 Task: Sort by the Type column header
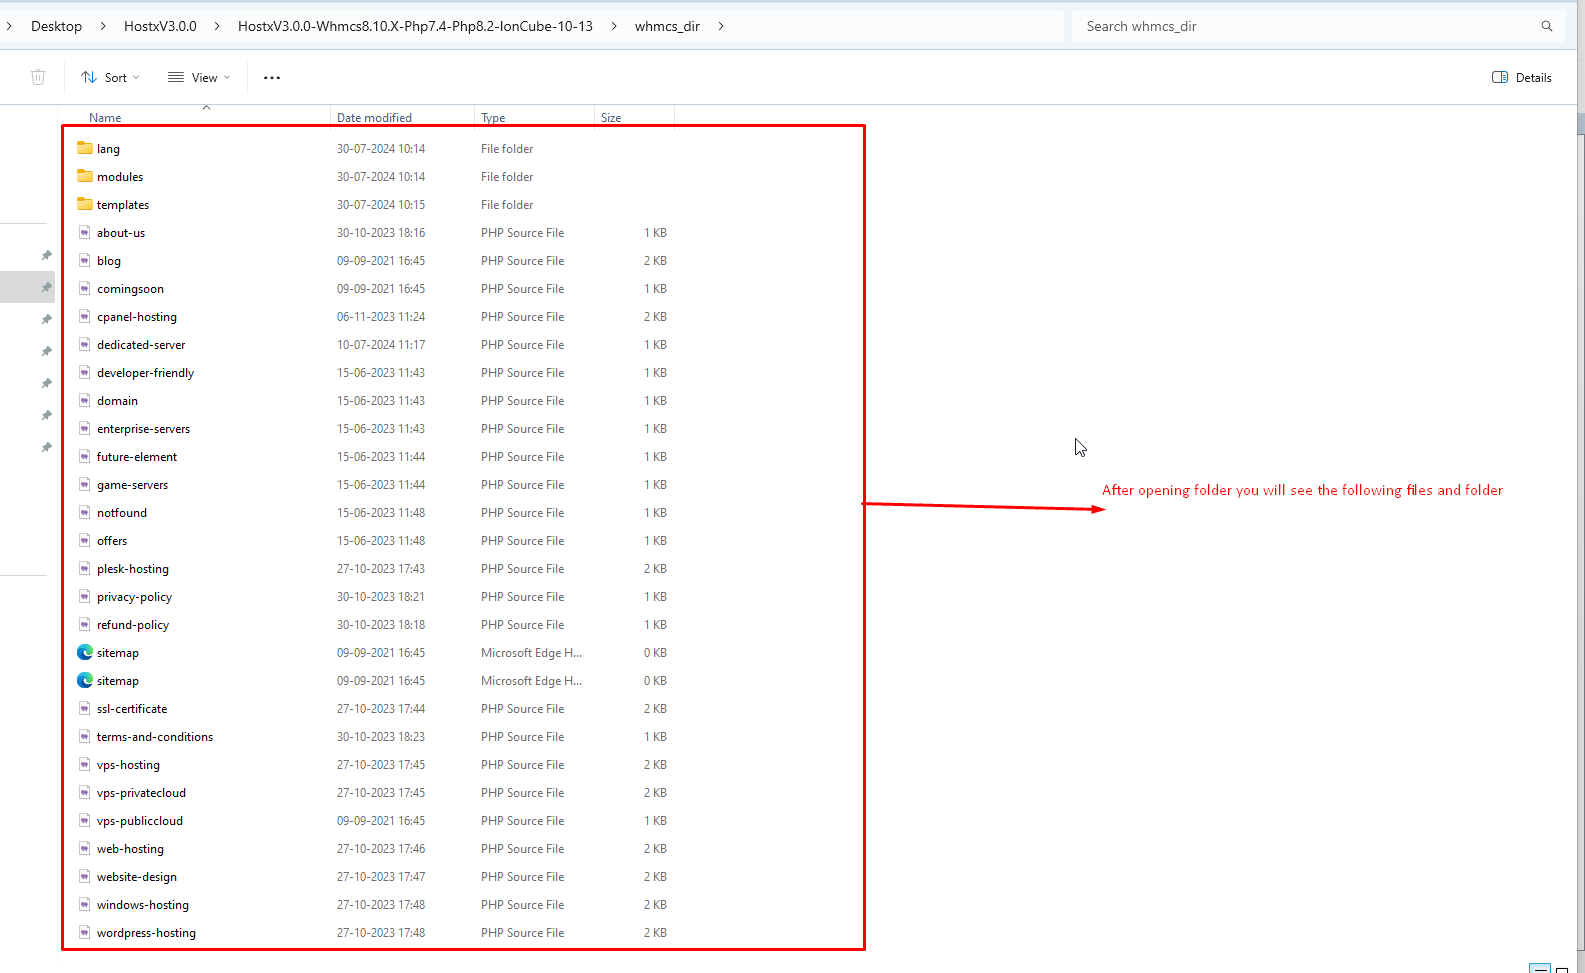(493, 117)
